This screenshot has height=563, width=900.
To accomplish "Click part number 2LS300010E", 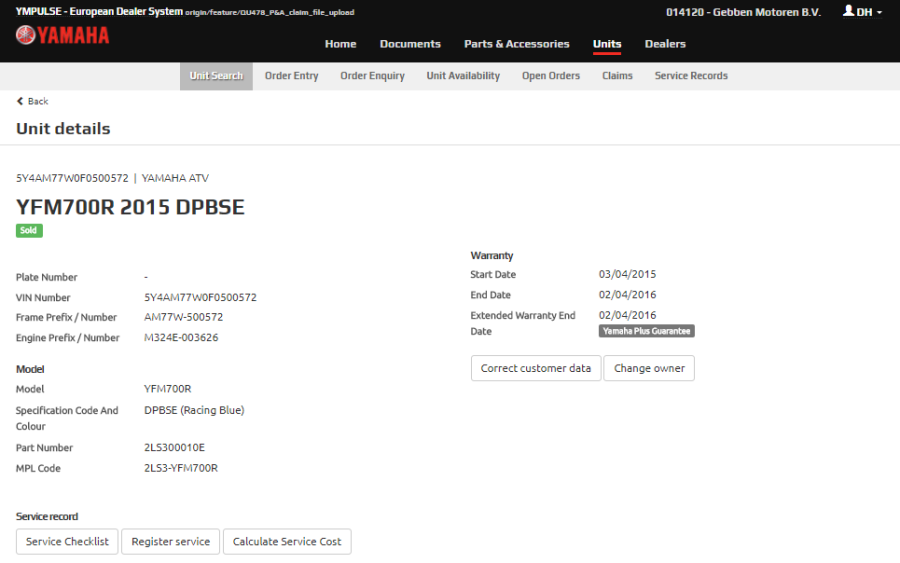I will [174, 447].
